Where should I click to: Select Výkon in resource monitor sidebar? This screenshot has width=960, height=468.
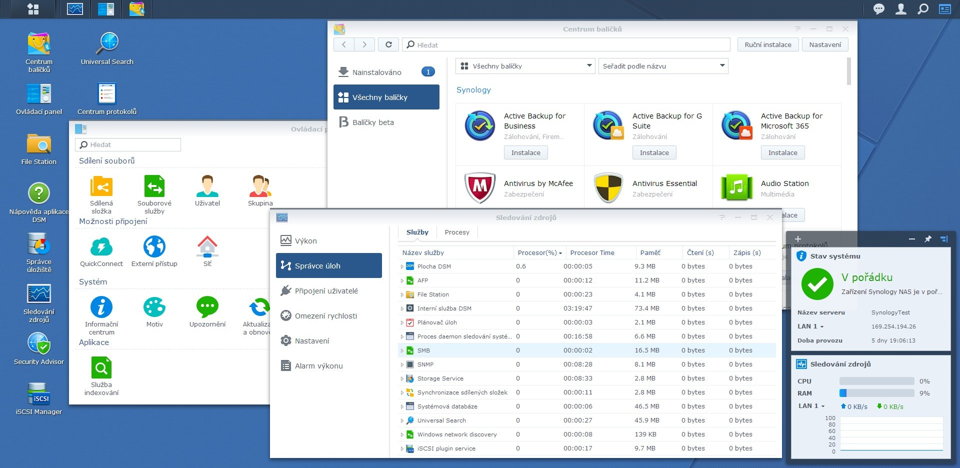click(329, 241)
